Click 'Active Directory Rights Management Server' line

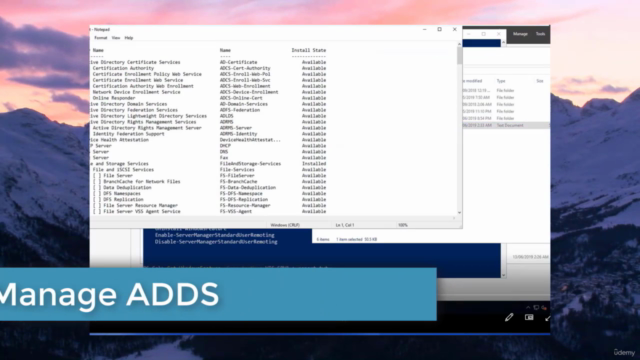[x=147, y=128]
